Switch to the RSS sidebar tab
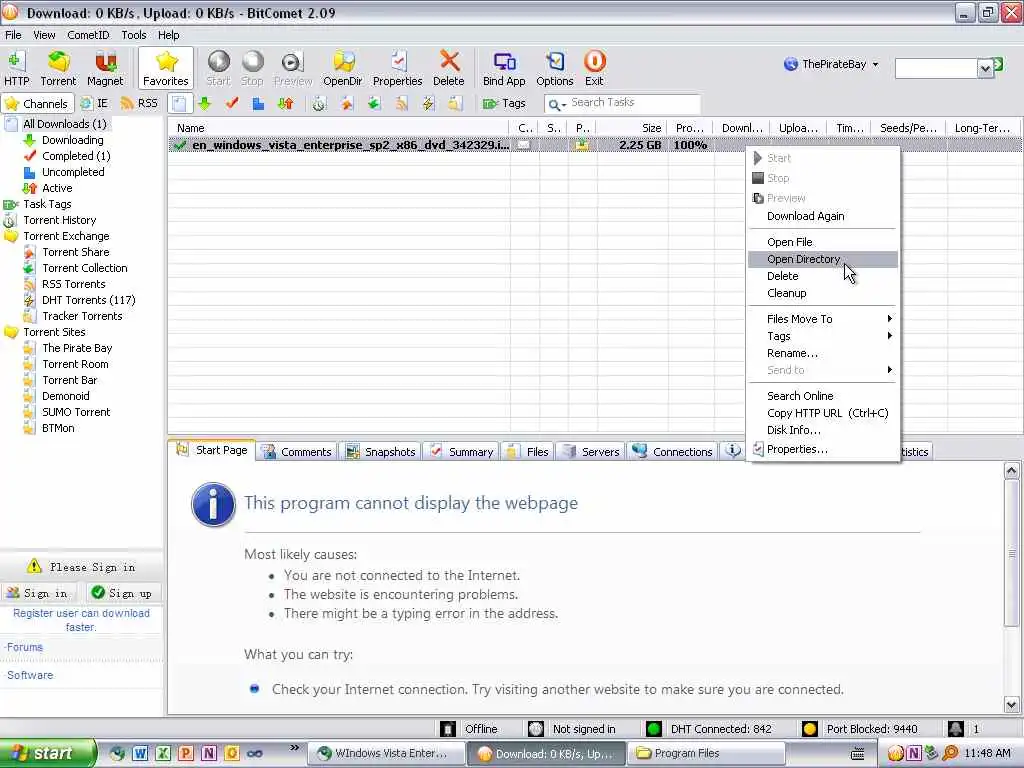Image resolution: width=1024 pixels, height=768 pixels. 139,103
